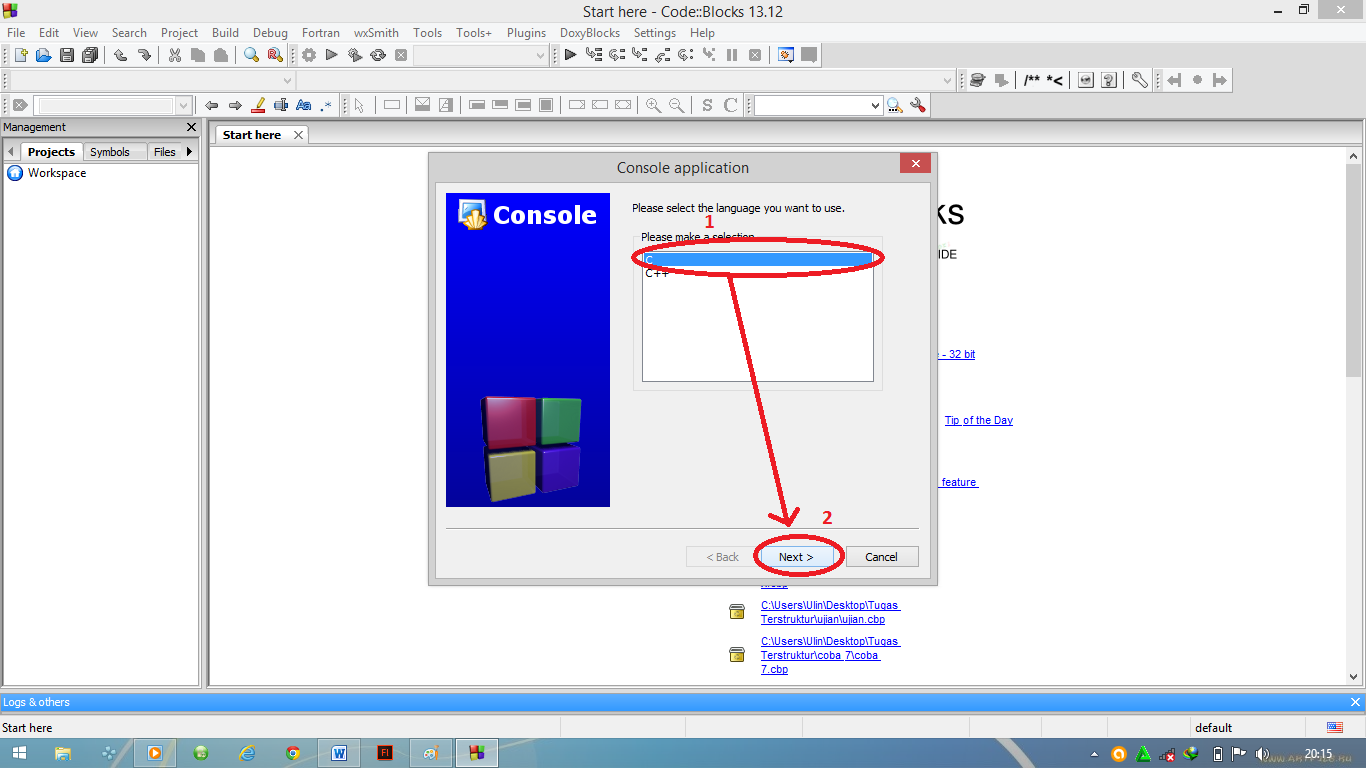The height and width of the screenshot is (768, 1366).
Task: Open the incremental search text dropdown
Action: point(183,105)
